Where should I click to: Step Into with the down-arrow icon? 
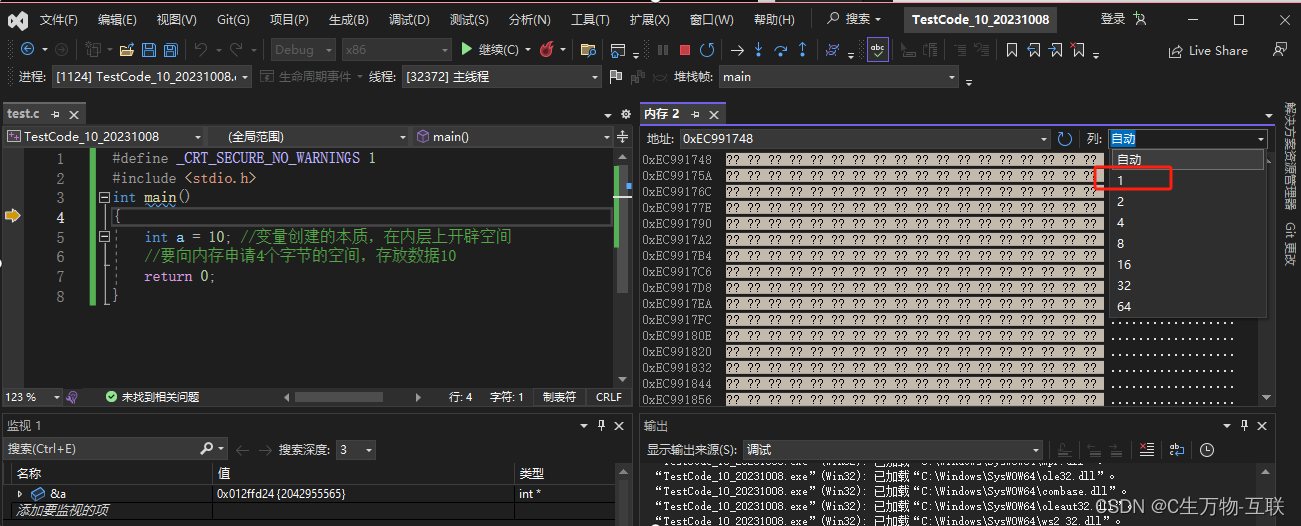[x=759, y=49]
